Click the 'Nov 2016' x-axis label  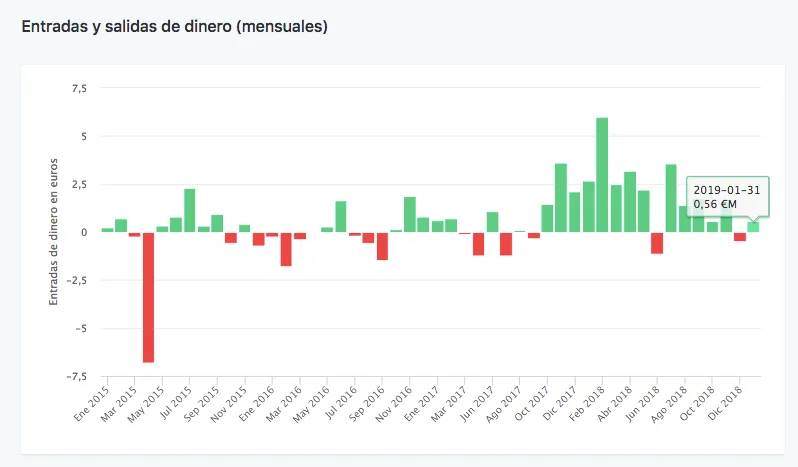pos(396,397)
